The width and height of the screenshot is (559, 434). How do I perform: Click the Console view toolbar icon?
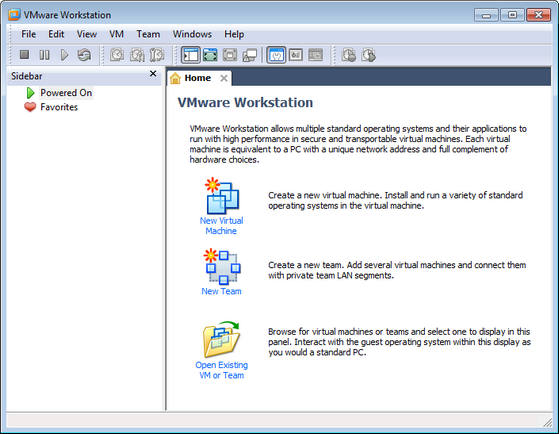[316, 55]
